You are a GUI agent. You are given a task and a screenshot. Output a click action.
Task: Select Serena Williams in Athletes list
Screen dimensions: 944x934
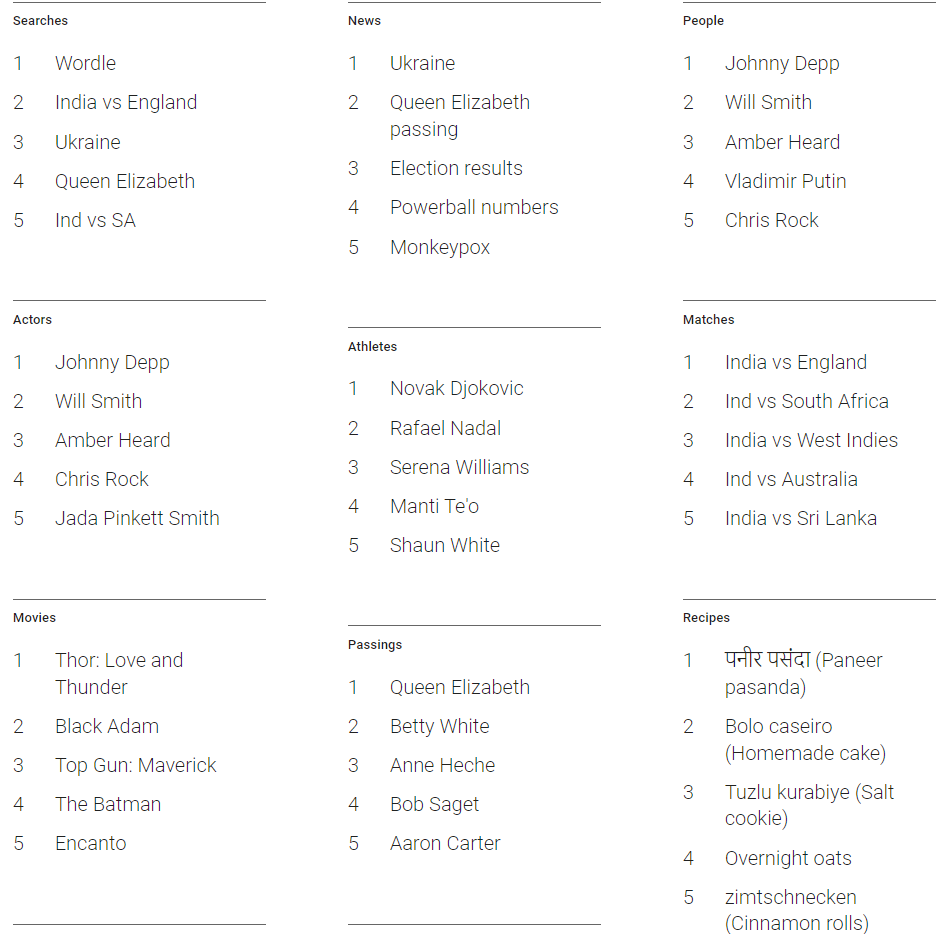coord(459,467)
